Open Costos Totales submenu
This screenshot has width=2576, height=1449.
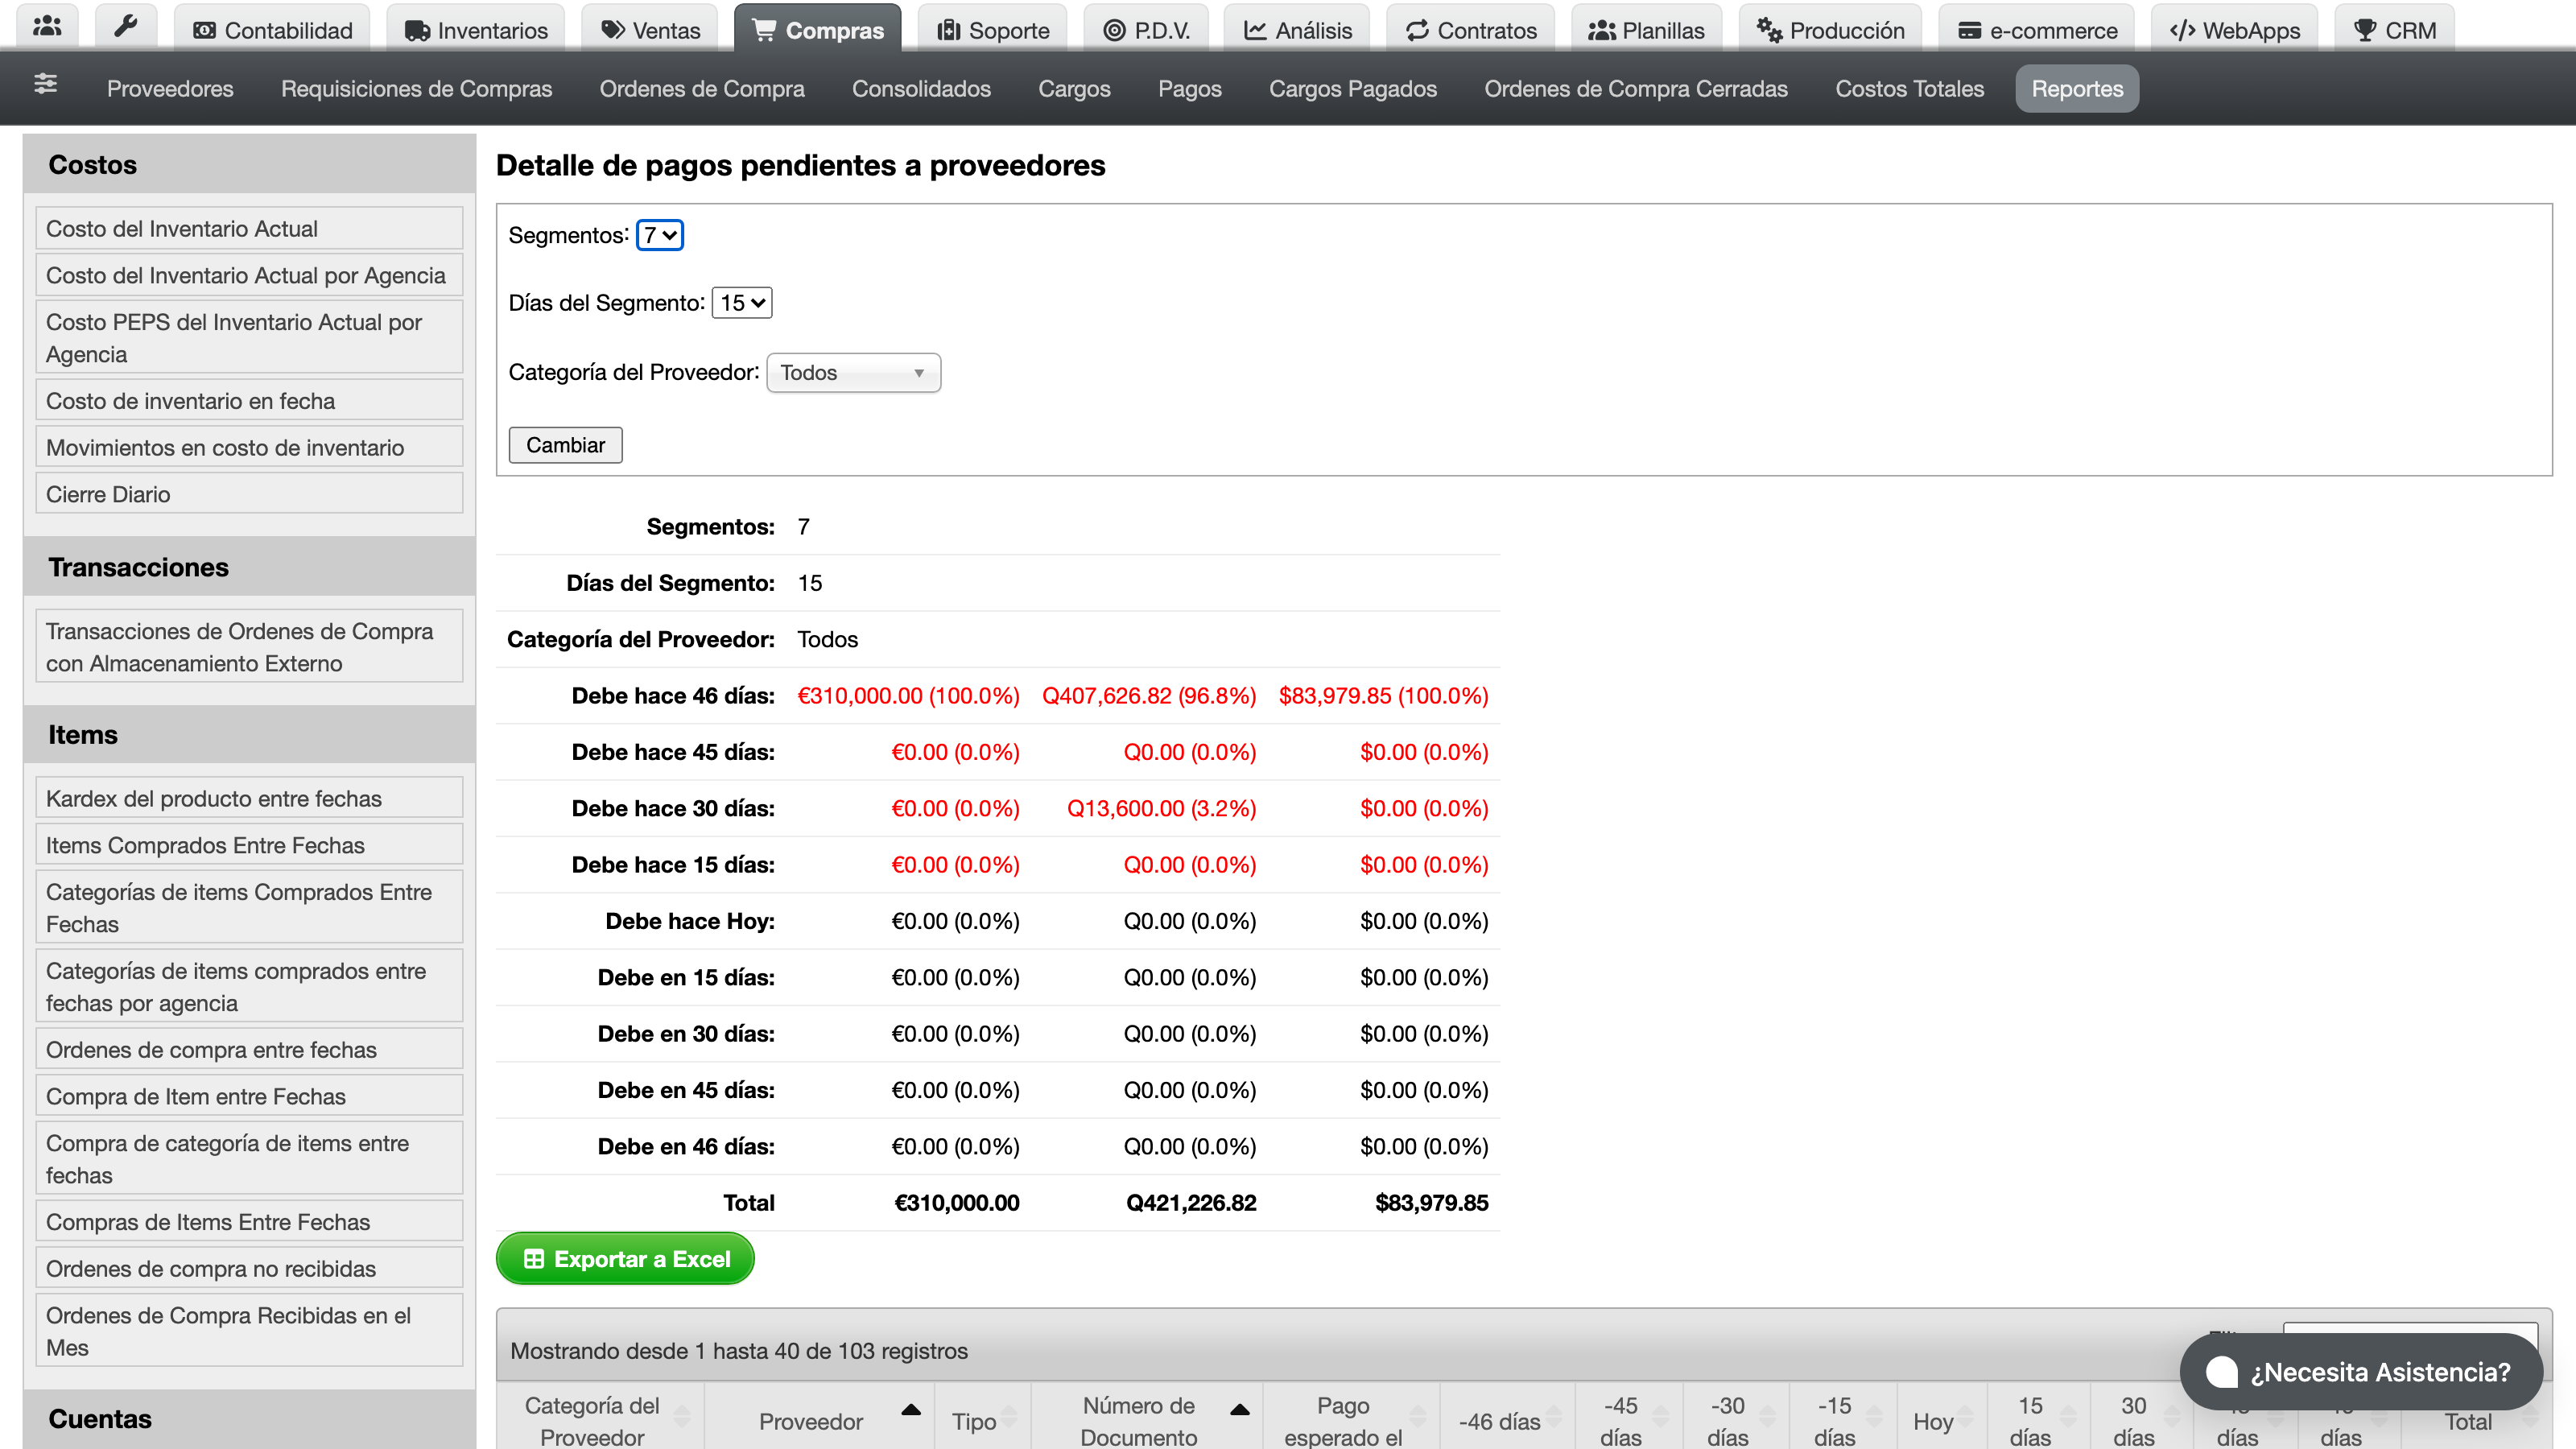(x=1909, y=88)
